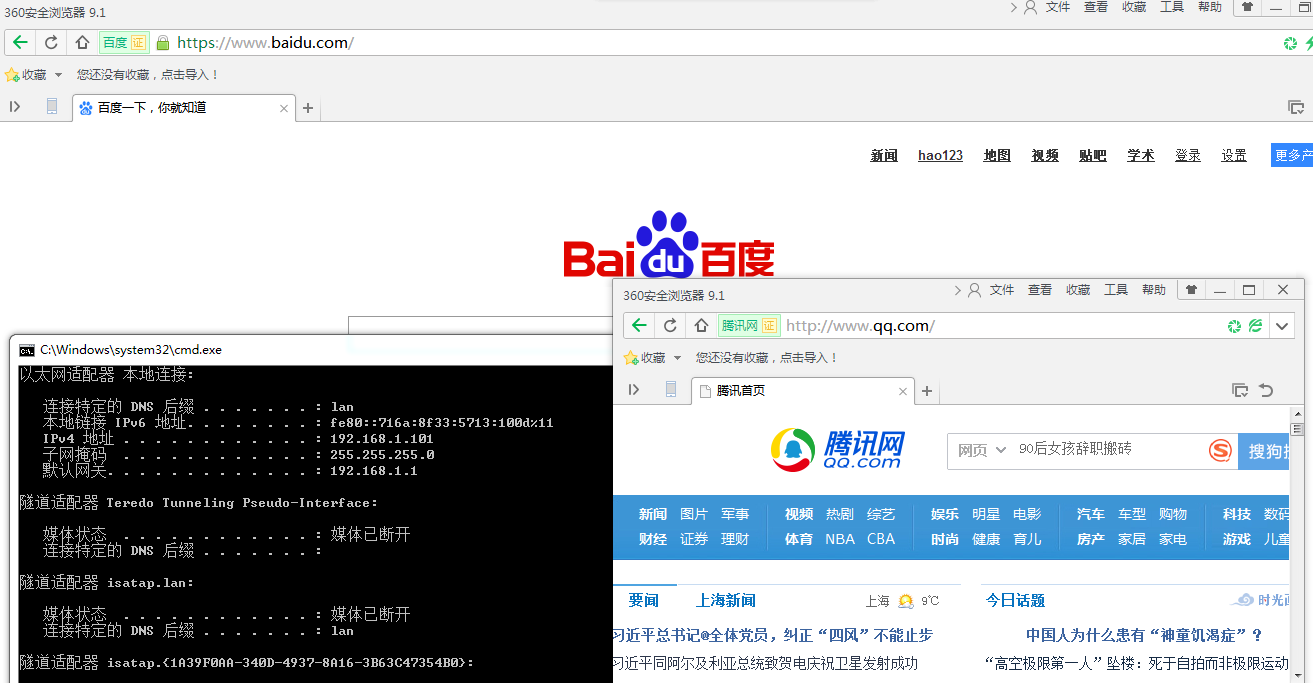This screenshot has height=683, width=1313.
Task: Click the favorites star icon in QQ window
Action: [x=630, y=358]
